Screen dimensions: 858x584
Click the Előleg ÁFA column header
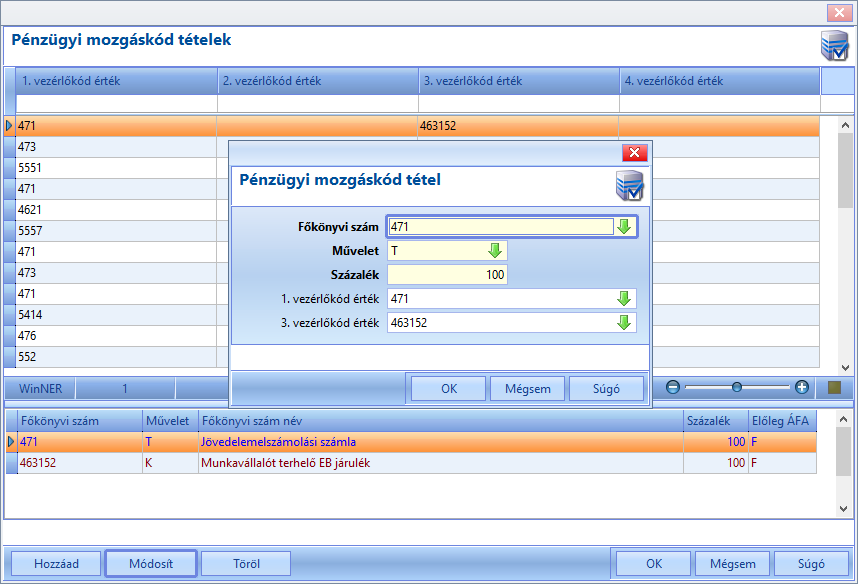coord(782,421)
